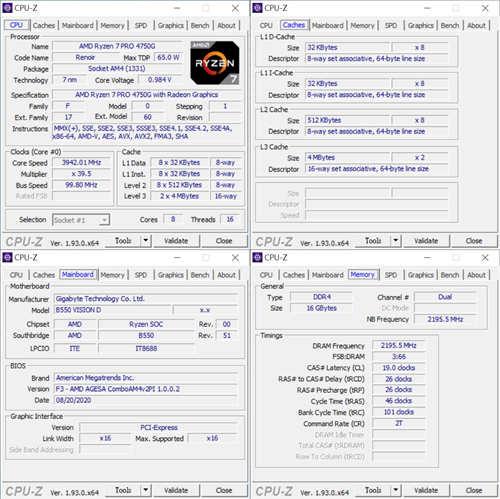
Task: Expand Tools dropdown arrow in Caches window
Action: 396,241
